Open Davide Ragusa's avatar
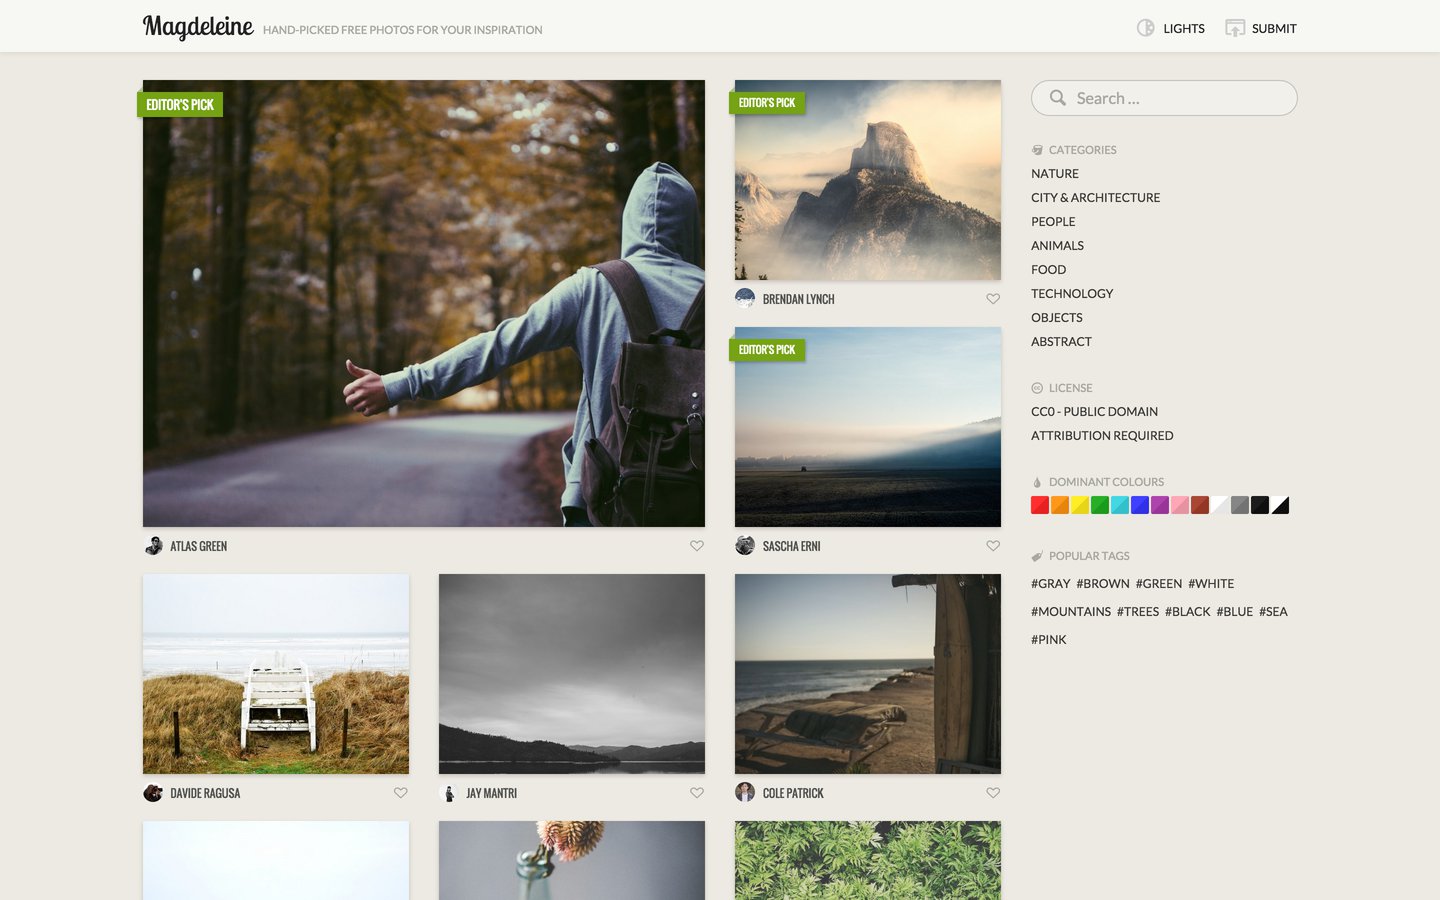This screenshot has width=1440, height=900. pos(153,792)
